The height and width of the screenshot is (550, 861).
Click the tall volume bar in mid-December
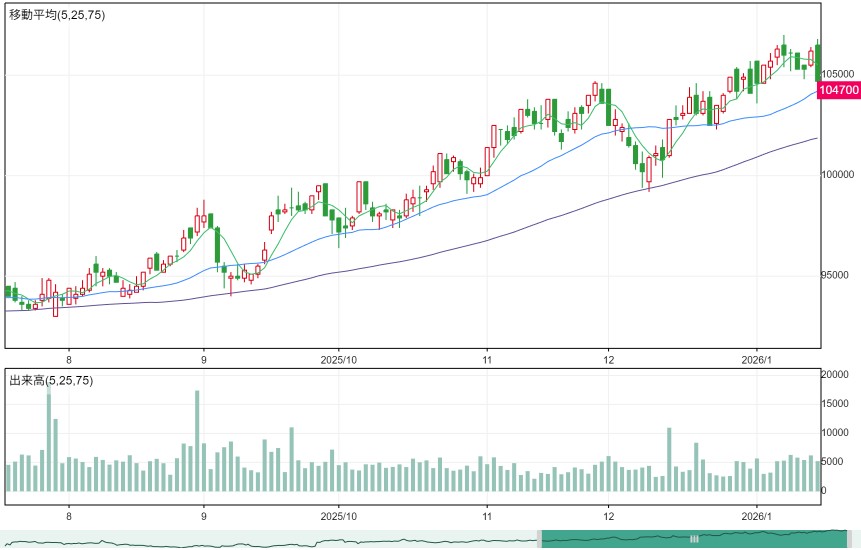click(669, 459)
